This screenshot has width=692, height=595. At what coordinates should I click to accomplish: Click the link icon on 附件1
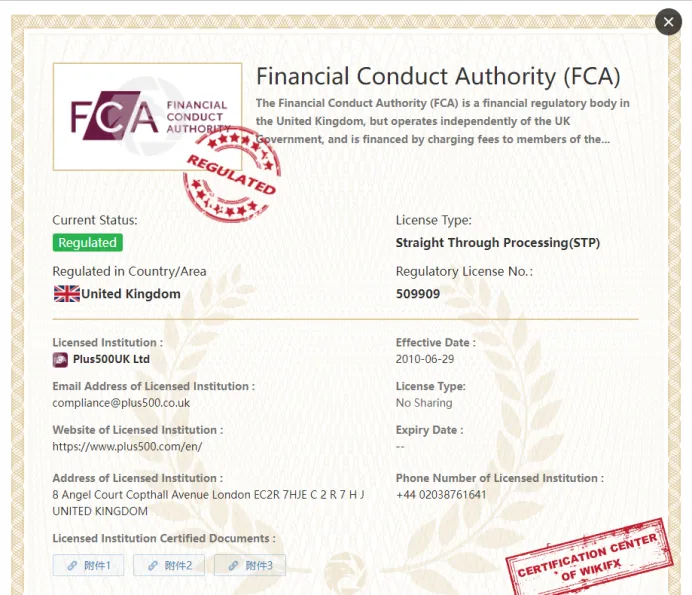pos(72,565)
